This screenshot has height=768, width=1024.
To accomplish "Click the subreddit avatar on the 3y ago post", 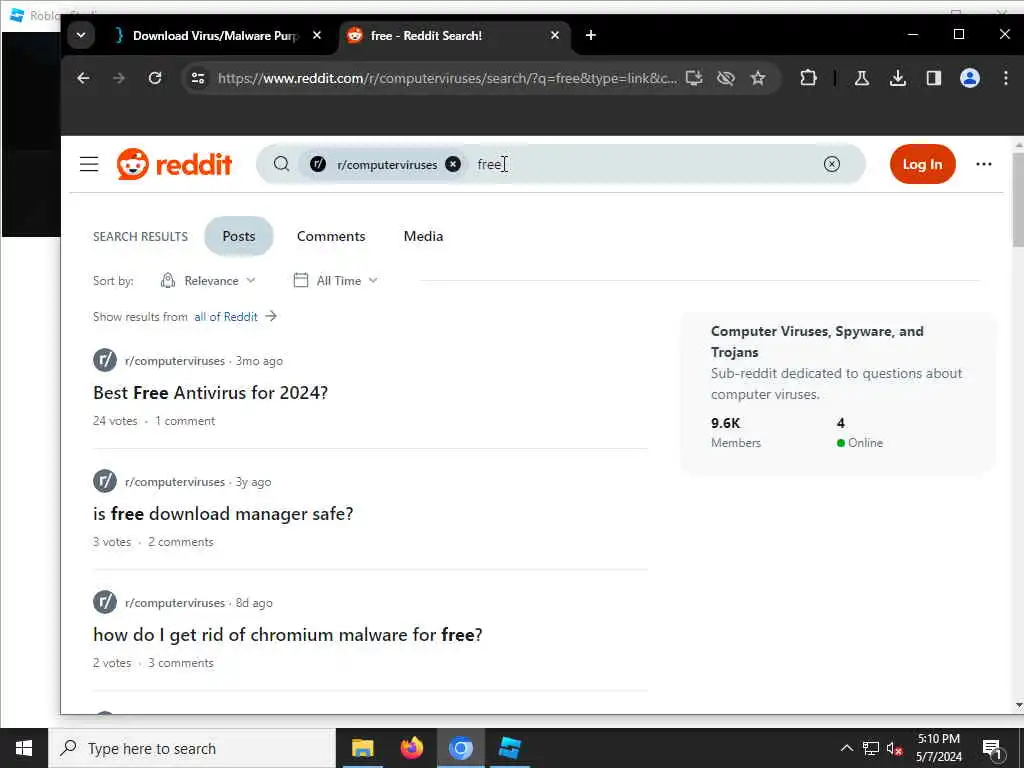I will click(x=104, y=481).
